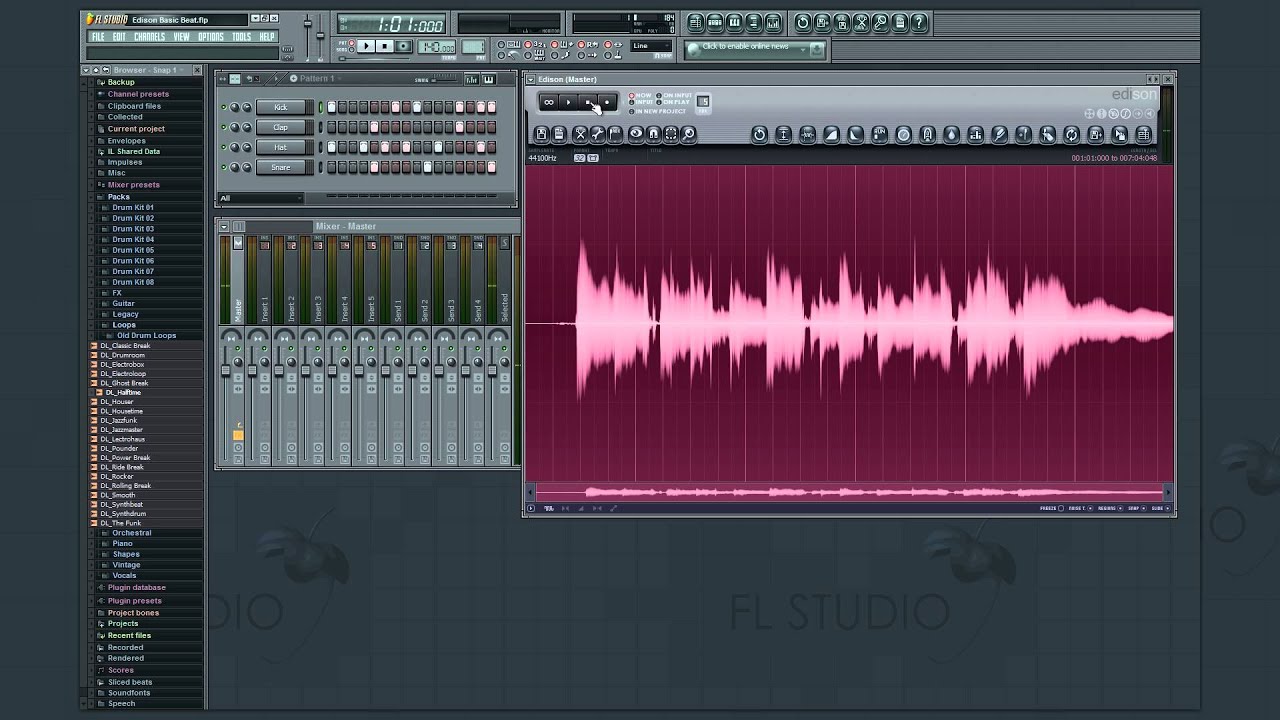Click the speaker icon under Edison's logo
Screen dimensions: 1280x720
tap(1149, 113)
